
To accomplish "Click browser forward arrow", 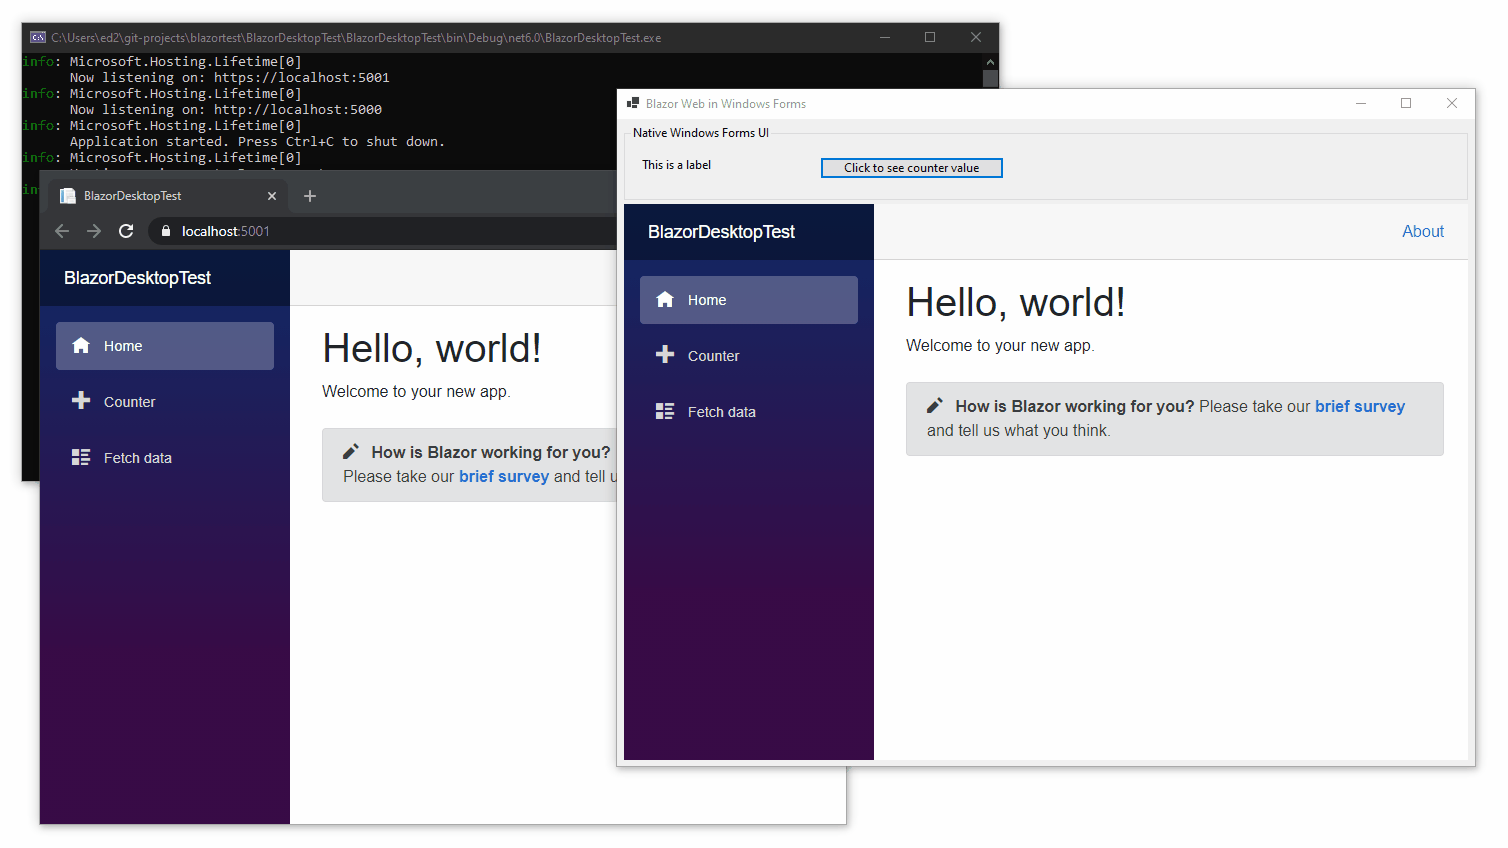I will [x=94, y=231].
